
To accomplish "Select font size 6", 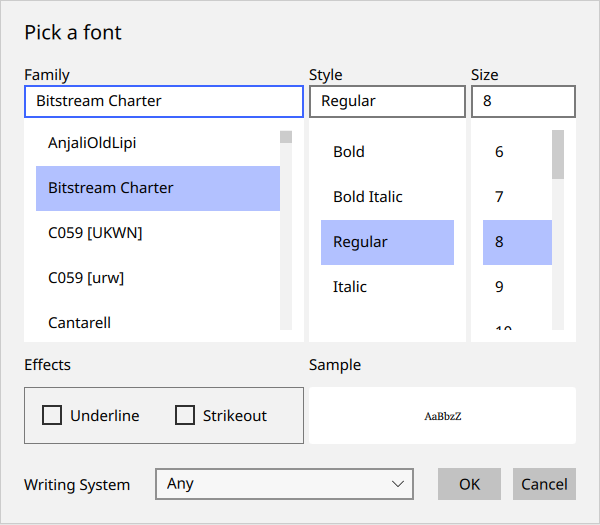I will pyautogui.click(x=499, y=152).
